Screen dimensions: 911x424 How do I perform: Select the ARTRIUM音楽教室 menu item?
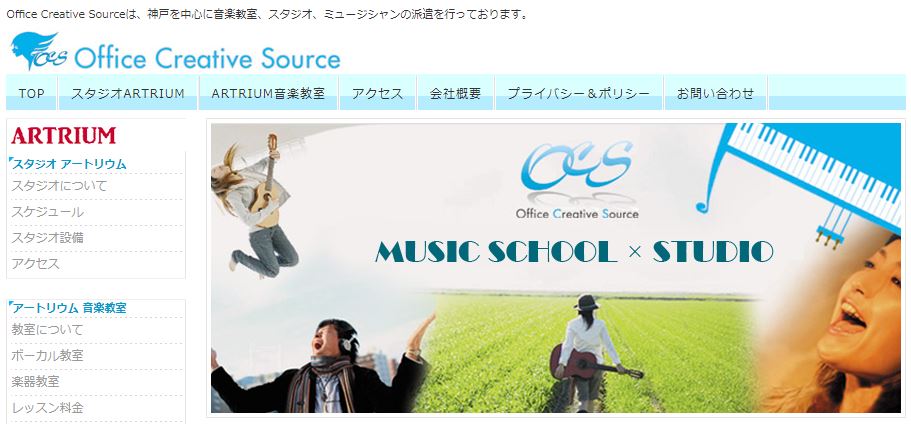click(x=268, y=93)
